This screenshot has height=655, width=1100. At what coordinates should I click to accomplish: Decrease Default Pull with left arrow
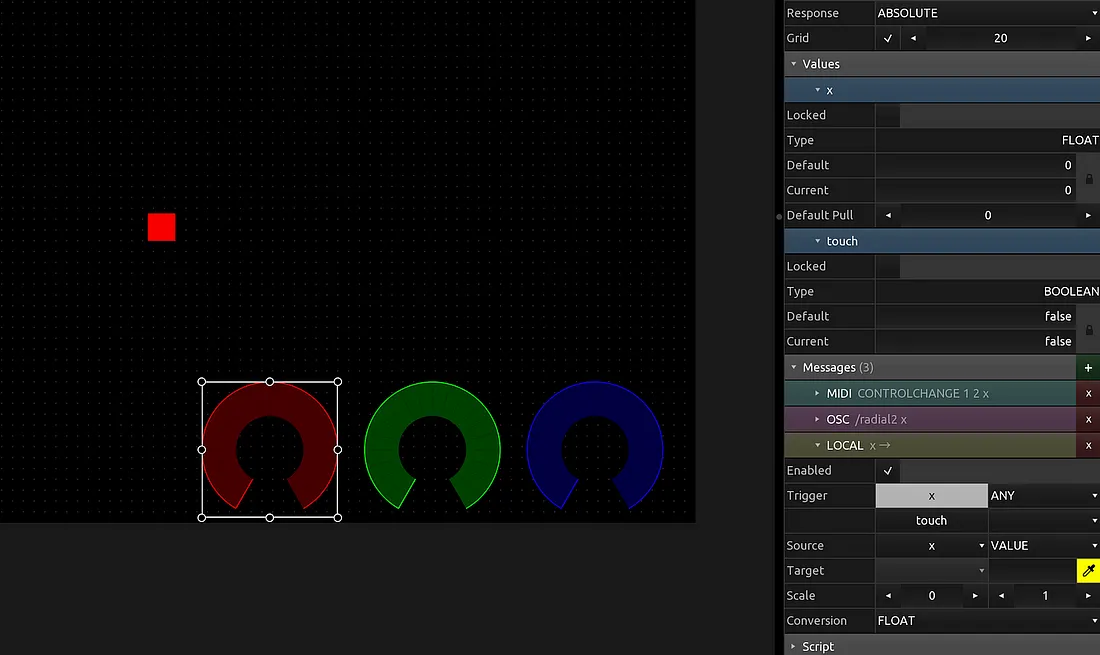pyautogui.click(x=888, y=215)
